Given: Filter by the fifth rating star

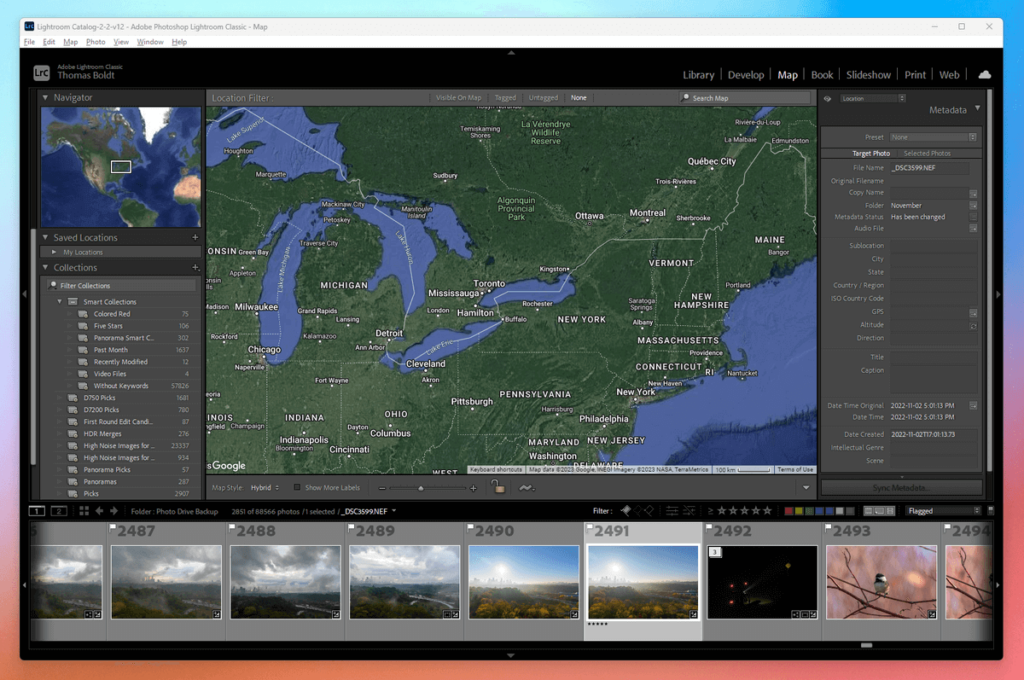Looking at the screenshot, I should pos(767,511).
